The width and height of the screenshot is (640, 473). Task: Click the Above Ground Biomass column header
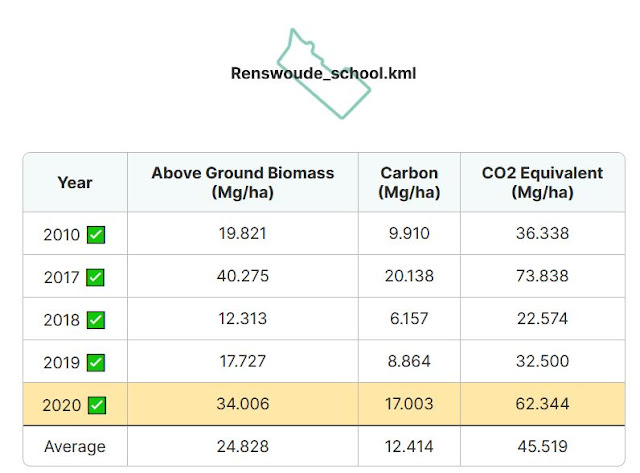pos(242,182)
